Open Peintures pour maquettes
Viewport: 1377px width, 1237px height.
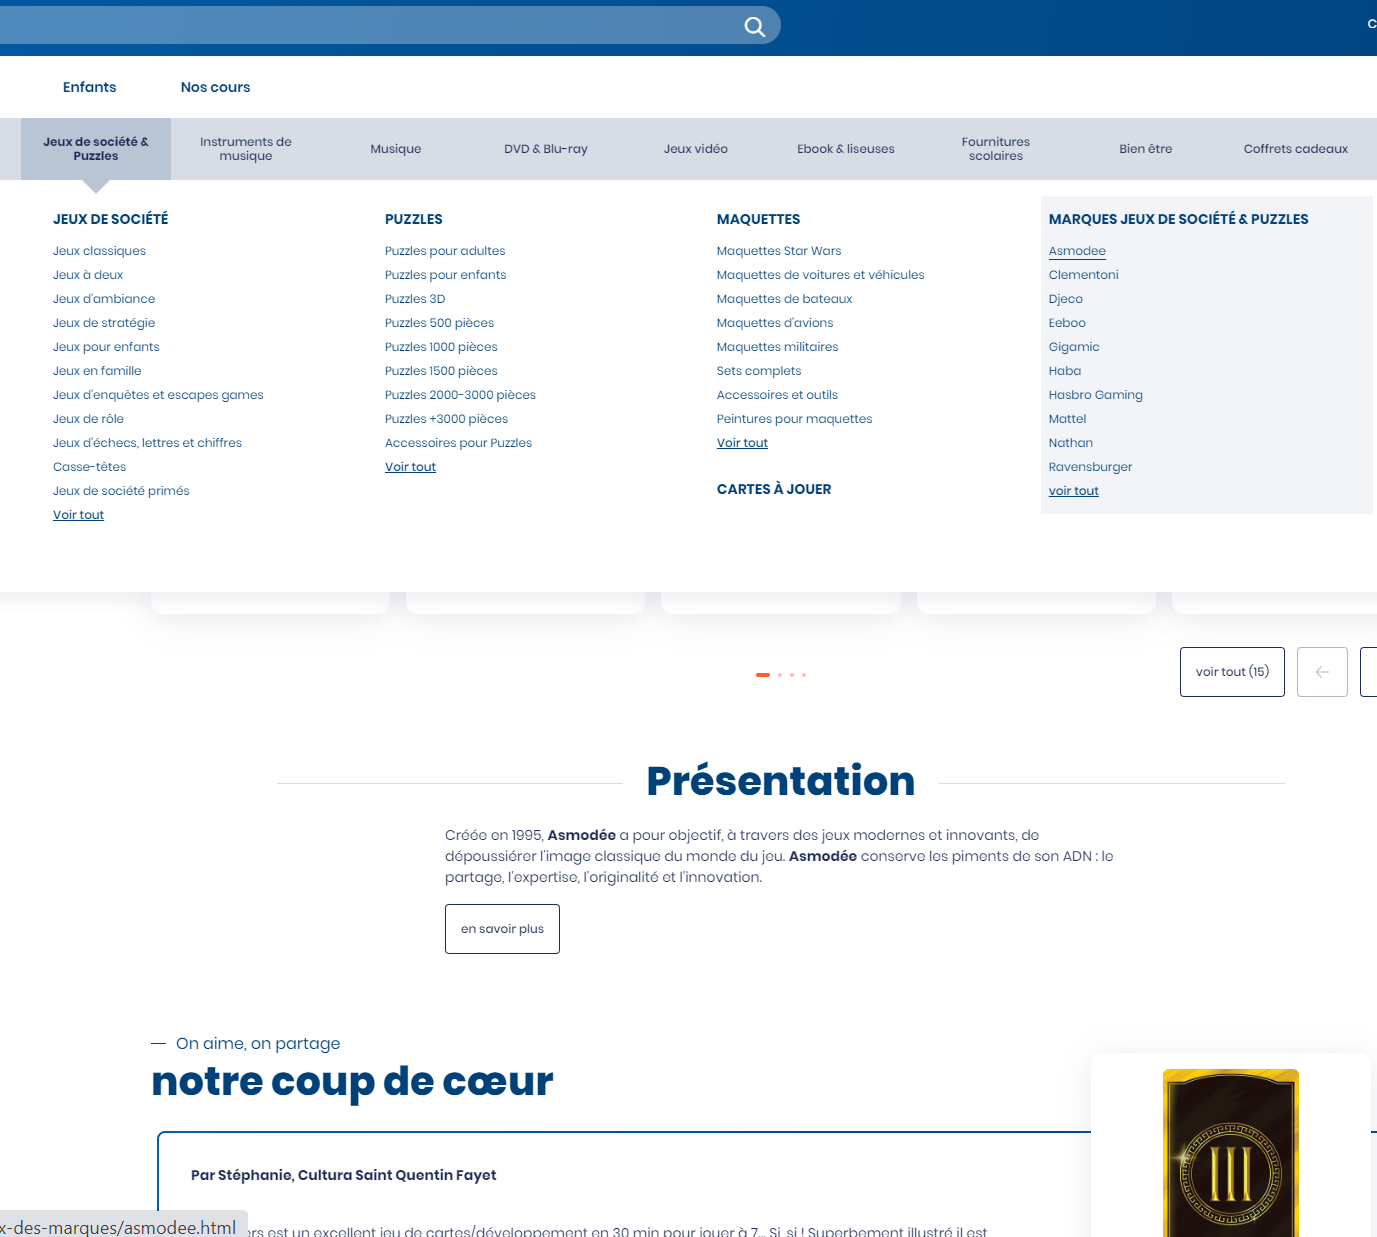(x=794, y=419)
